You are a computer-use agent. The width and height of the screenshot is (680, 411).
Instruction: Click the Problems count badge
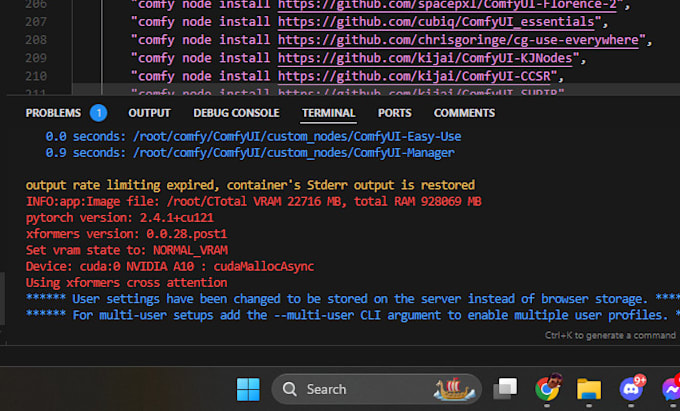tap(98, 113)
